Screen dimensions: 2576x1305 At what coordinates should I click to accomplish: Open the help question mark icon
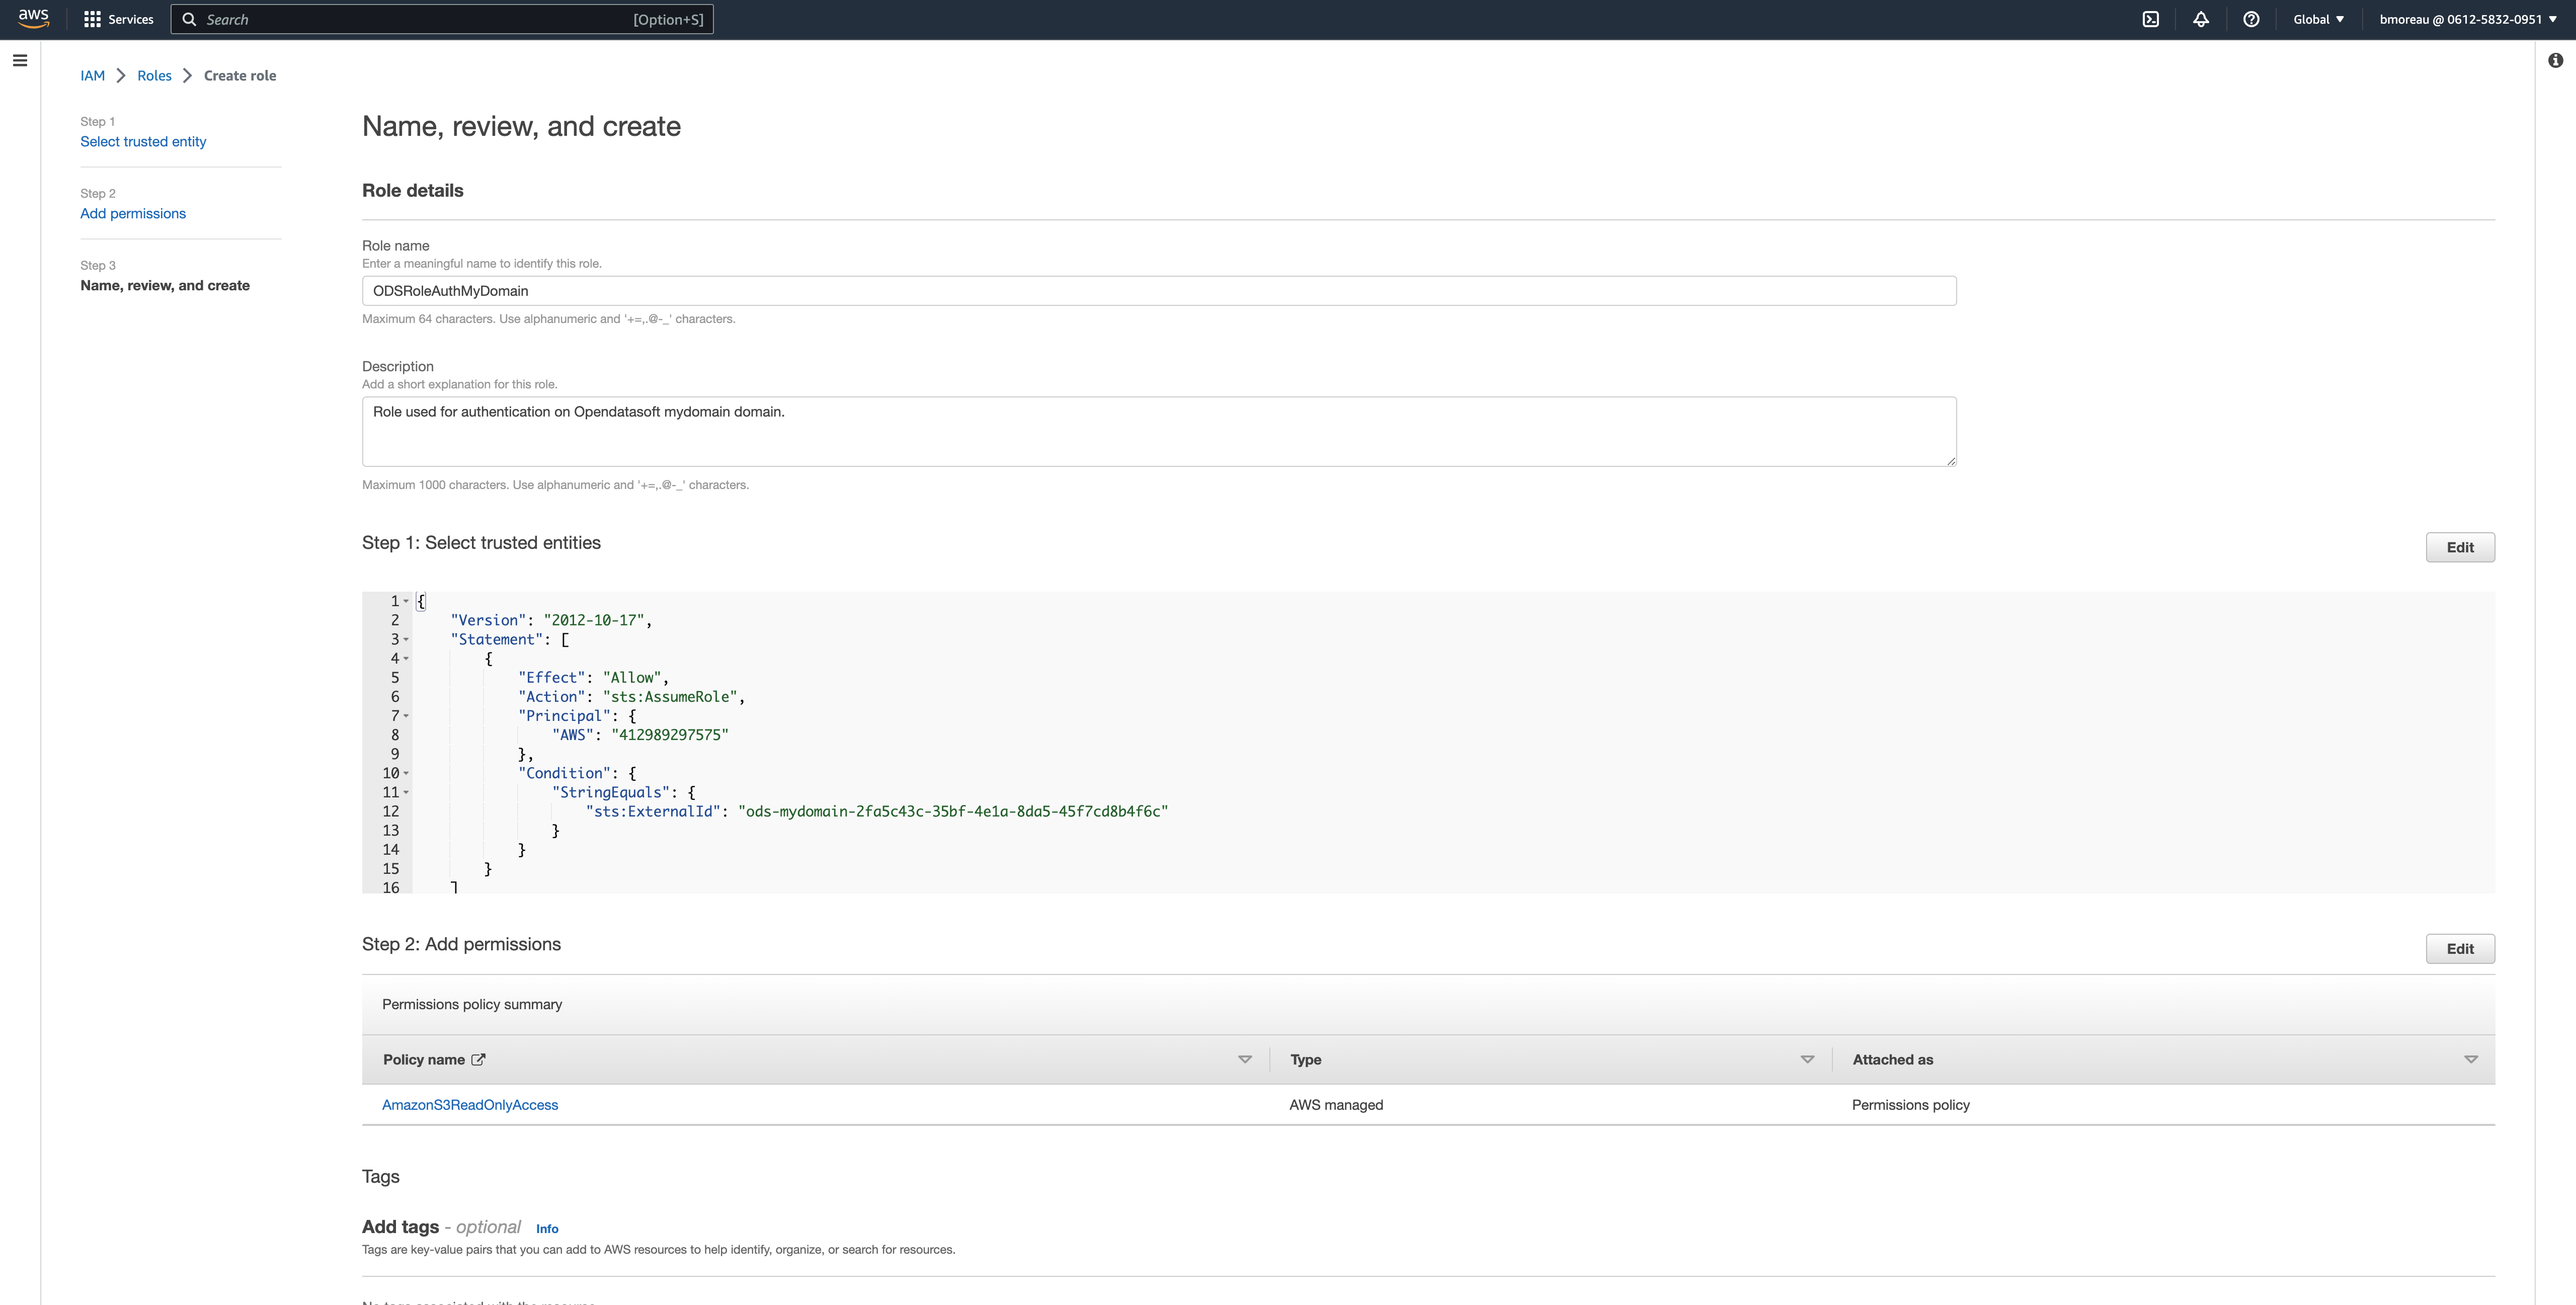click(2250, 19)
